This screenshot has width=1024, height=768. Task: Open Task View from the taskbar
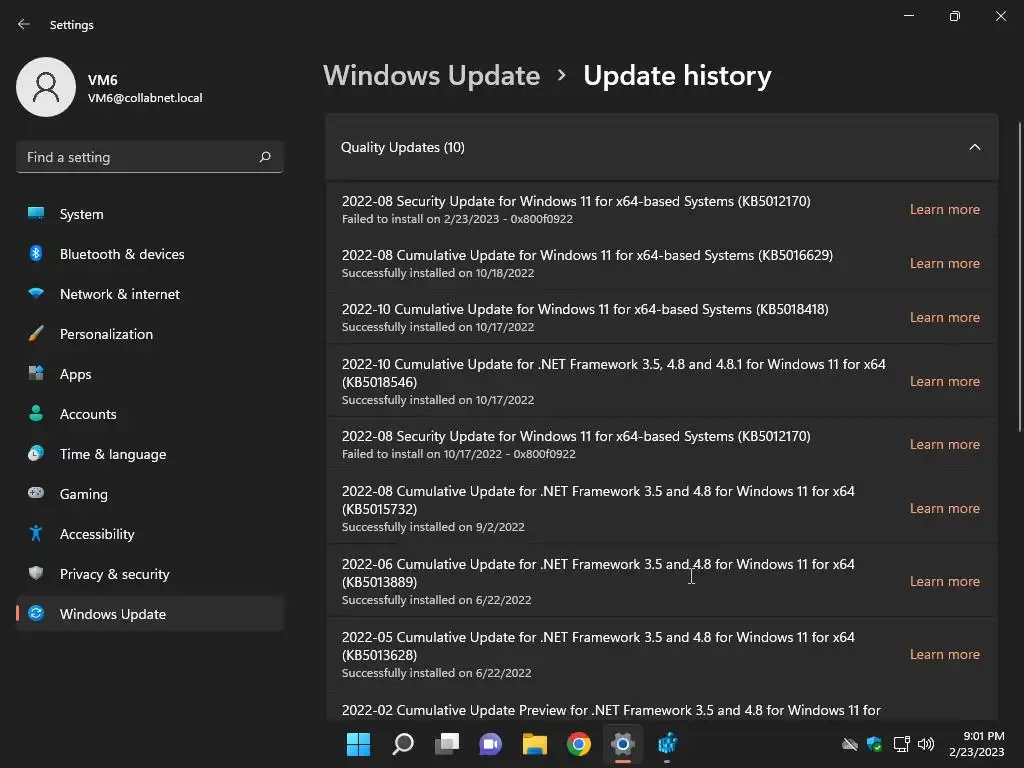tap(447, 744)
